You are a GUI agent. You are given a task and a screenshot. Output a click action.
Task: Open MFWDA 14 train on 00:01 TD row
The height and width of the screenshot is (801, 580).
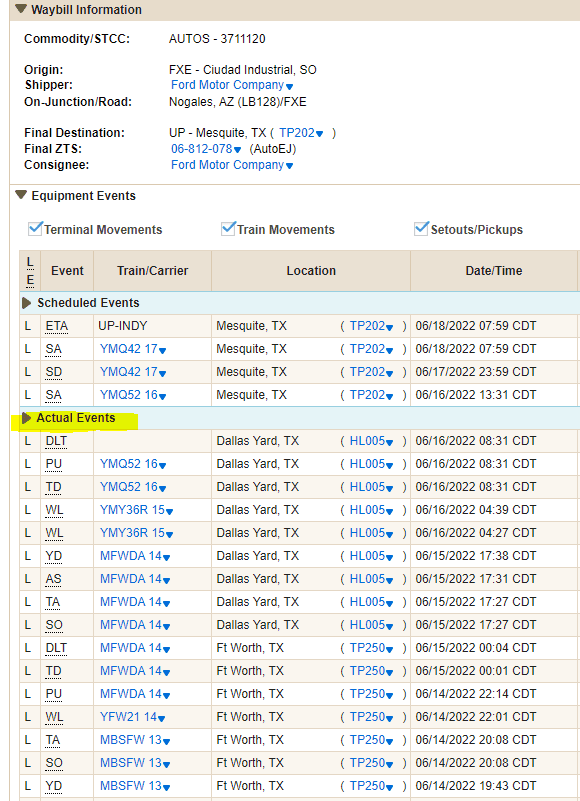tap(135, 671)
